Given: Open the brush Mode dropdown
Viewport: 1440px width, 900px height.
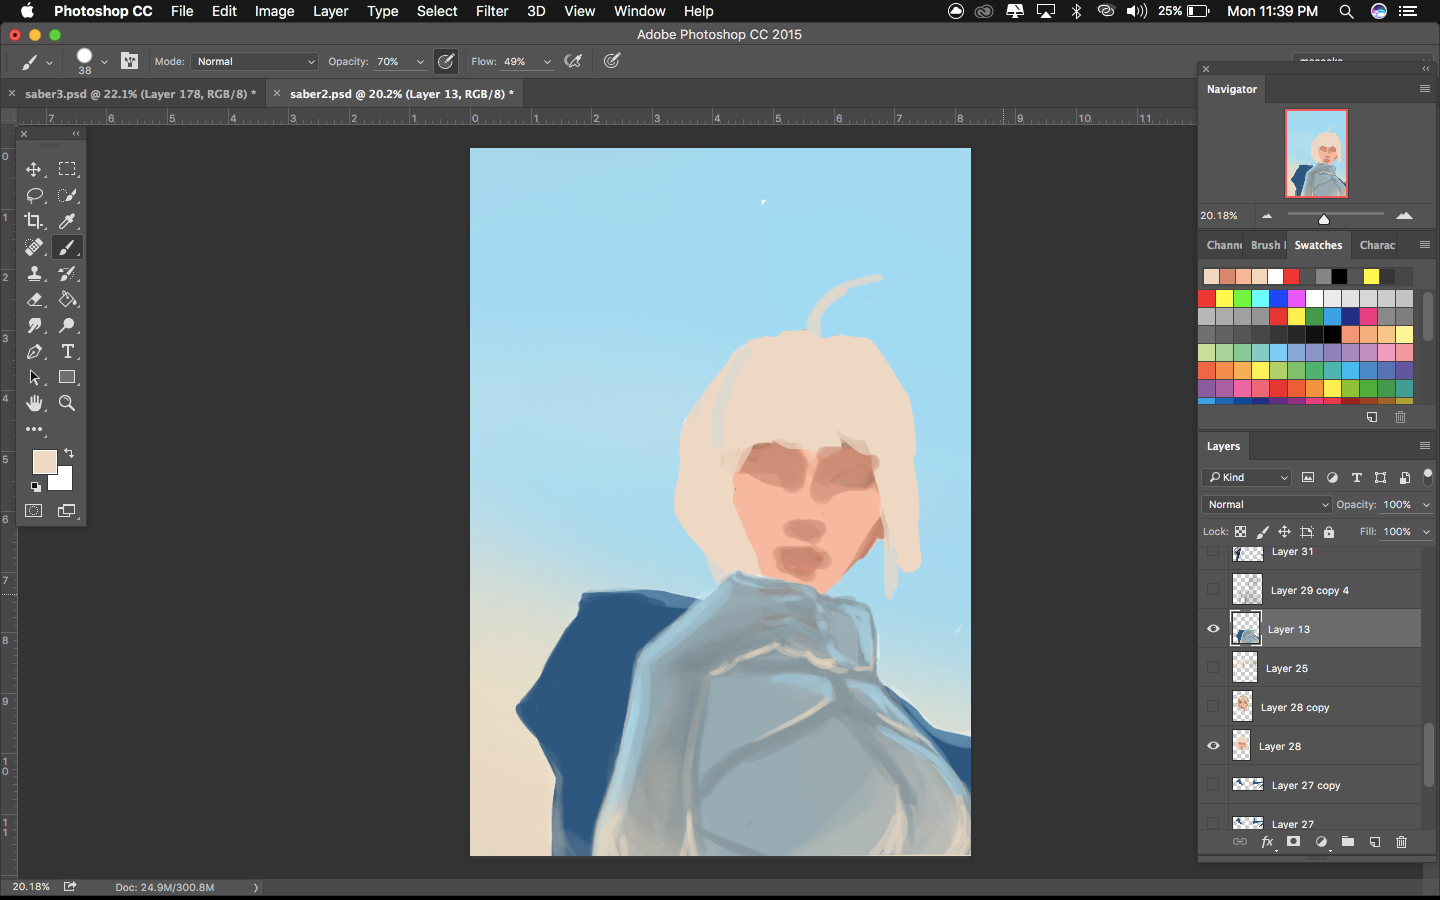Looking at the screenshot, I should [255, 61].
